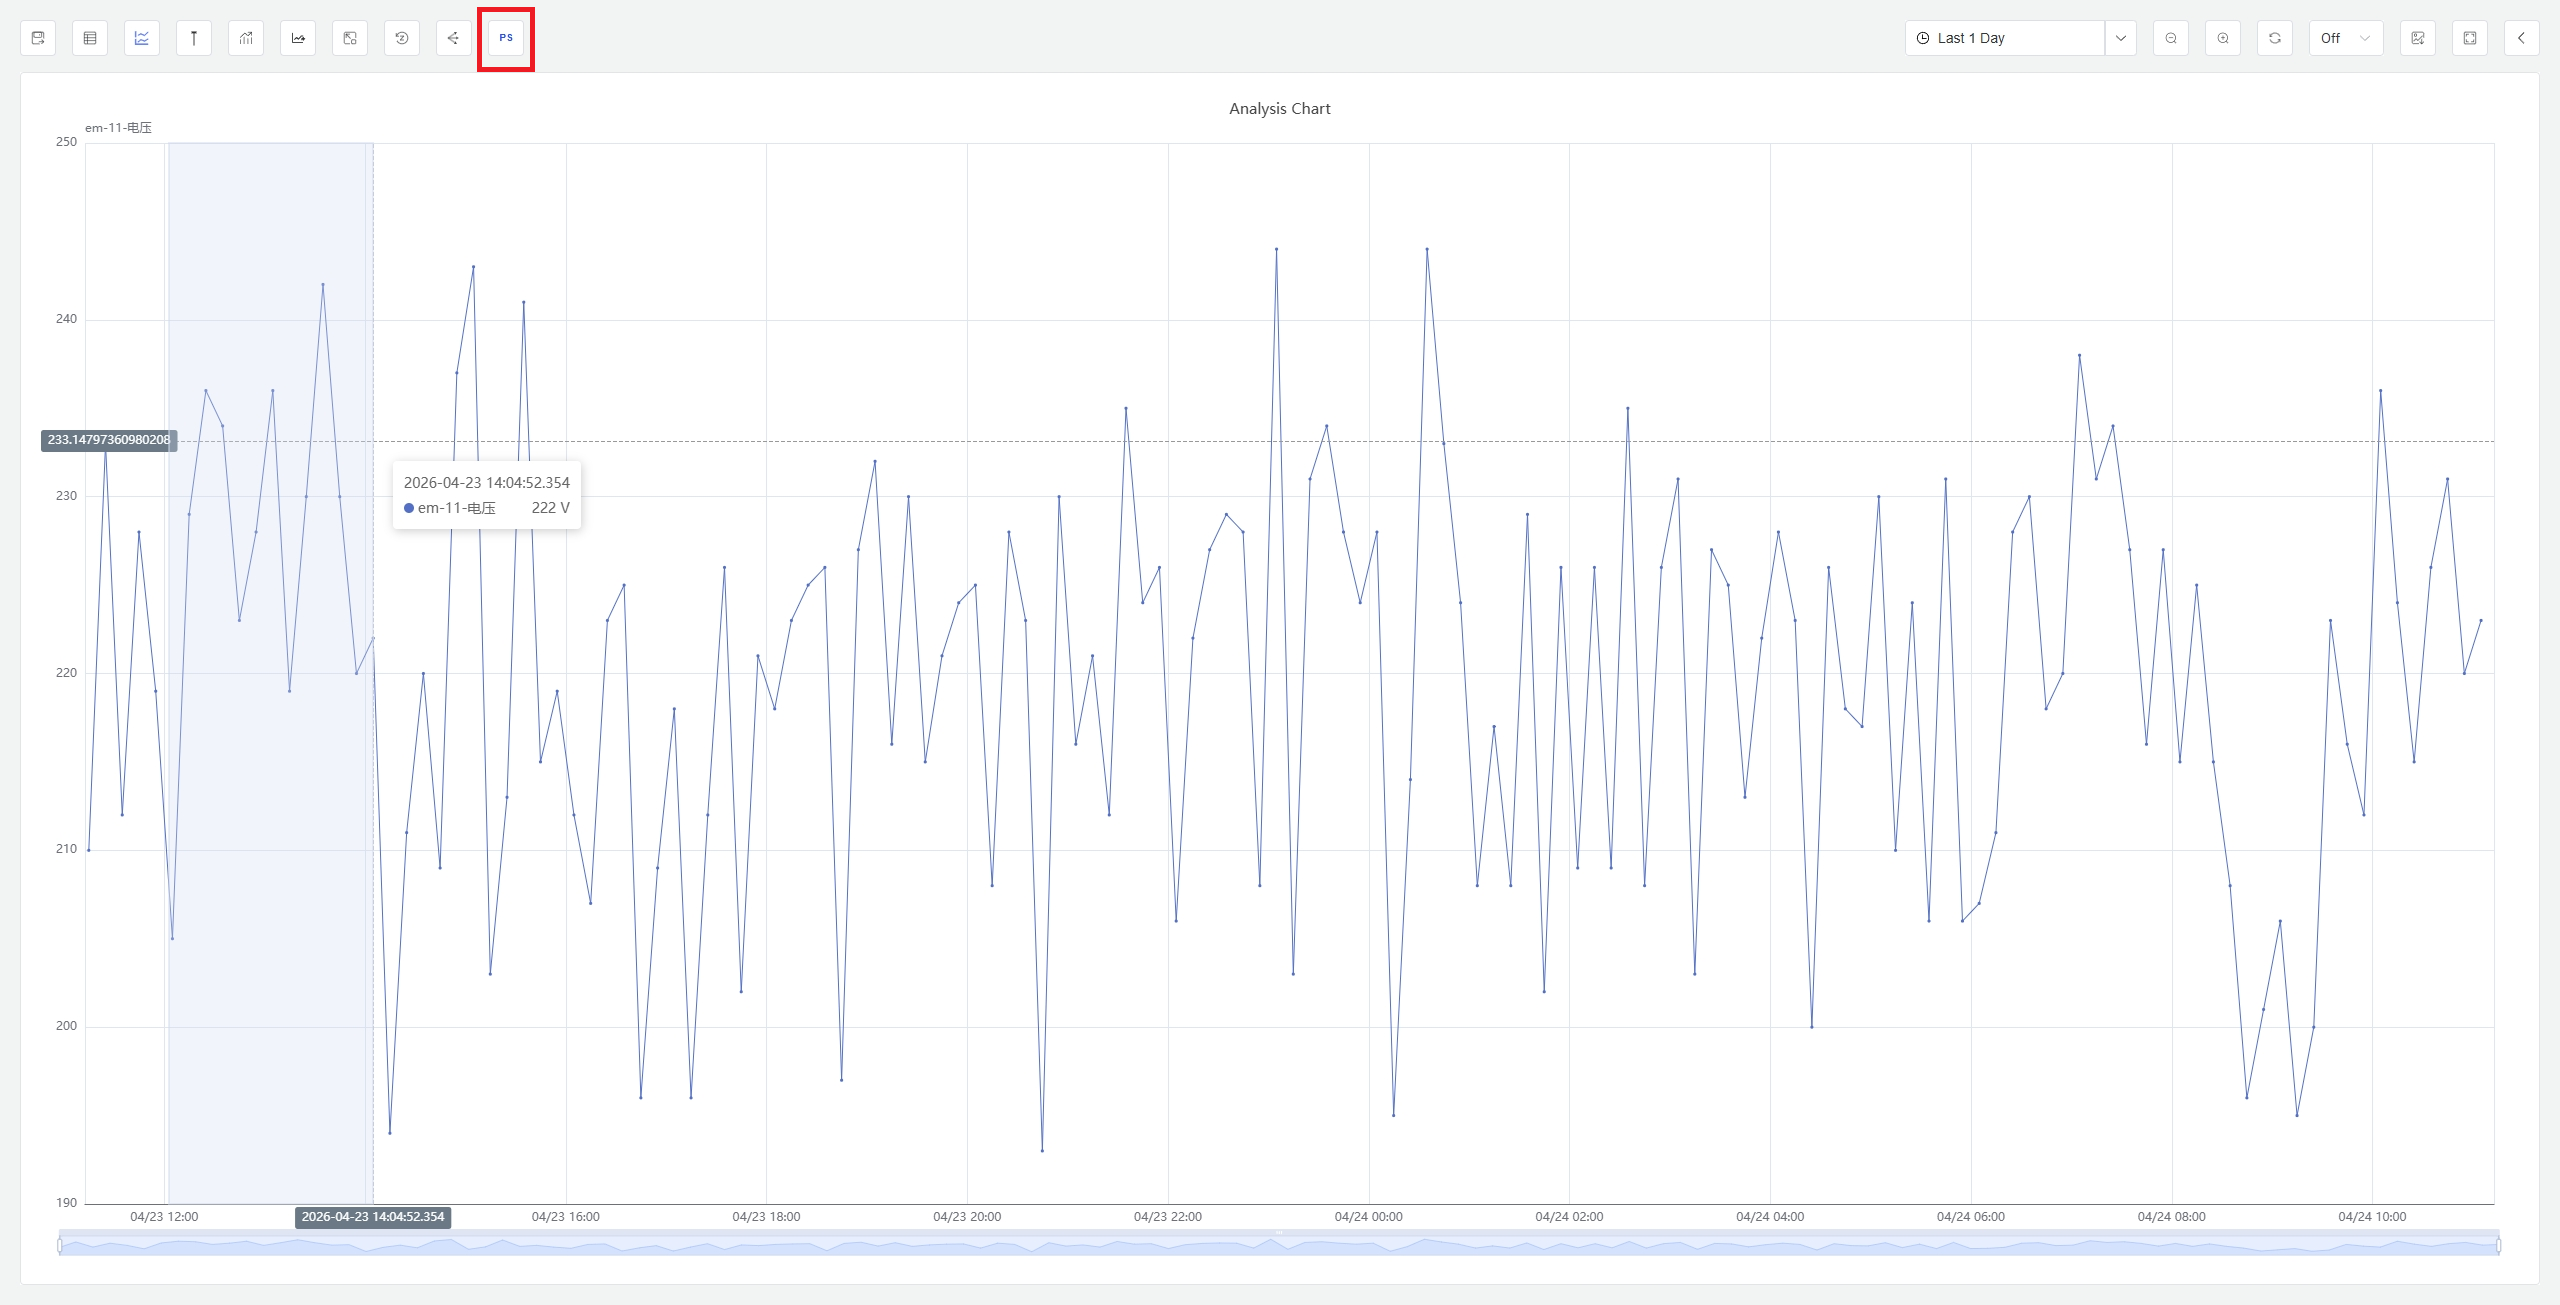Click the zoom in magnifier icon

(2222, 37)
